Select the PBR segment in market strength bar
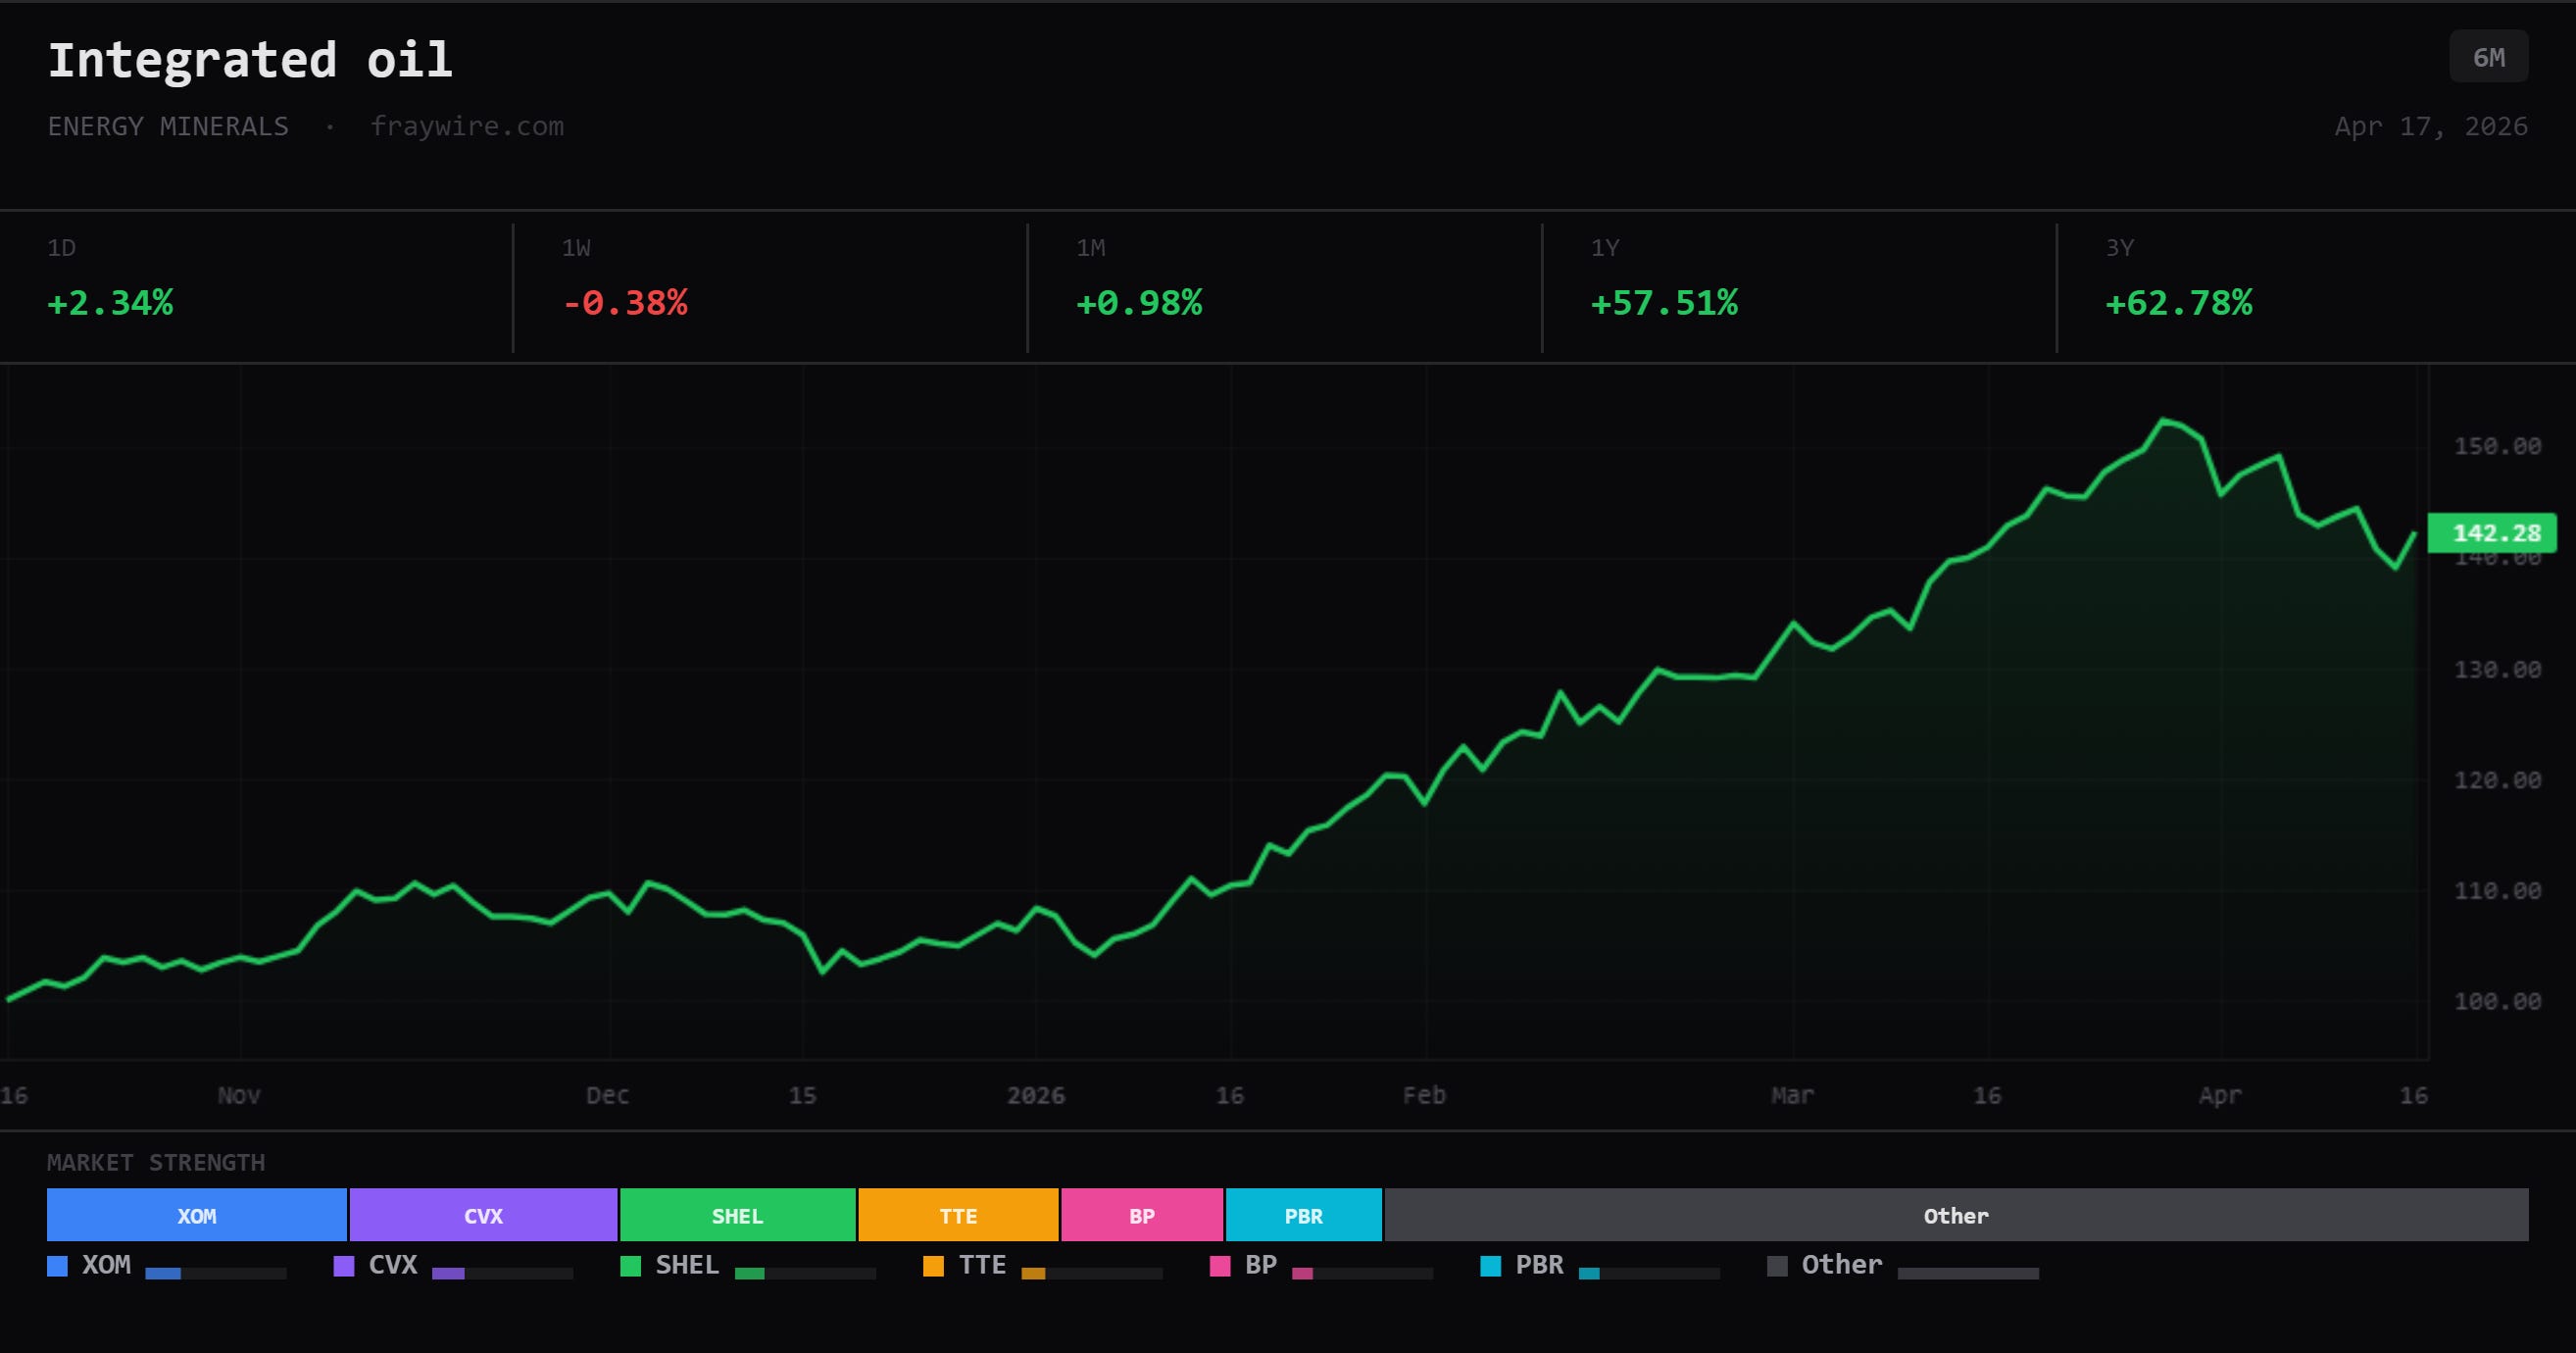This screenshot has width=2576, height=1353. [x=1304, y=1215]
